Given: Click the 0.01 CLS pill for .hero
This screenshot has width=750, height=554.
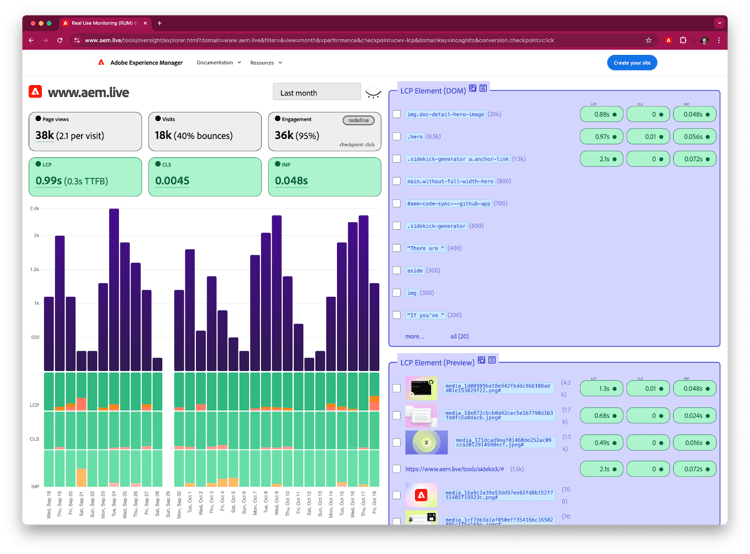Looking at the screenshot, I should tap(648, 136).
